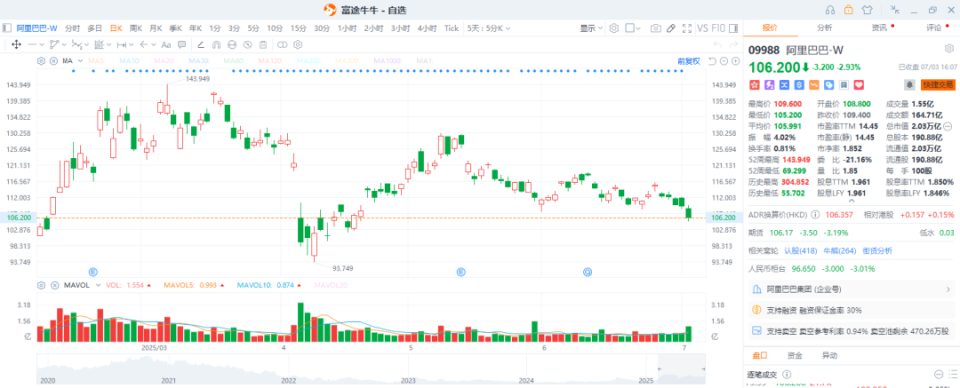Screen dimensions: 960x388
Task: Select the 资金 tab at bottom
Action: (795, 356)
